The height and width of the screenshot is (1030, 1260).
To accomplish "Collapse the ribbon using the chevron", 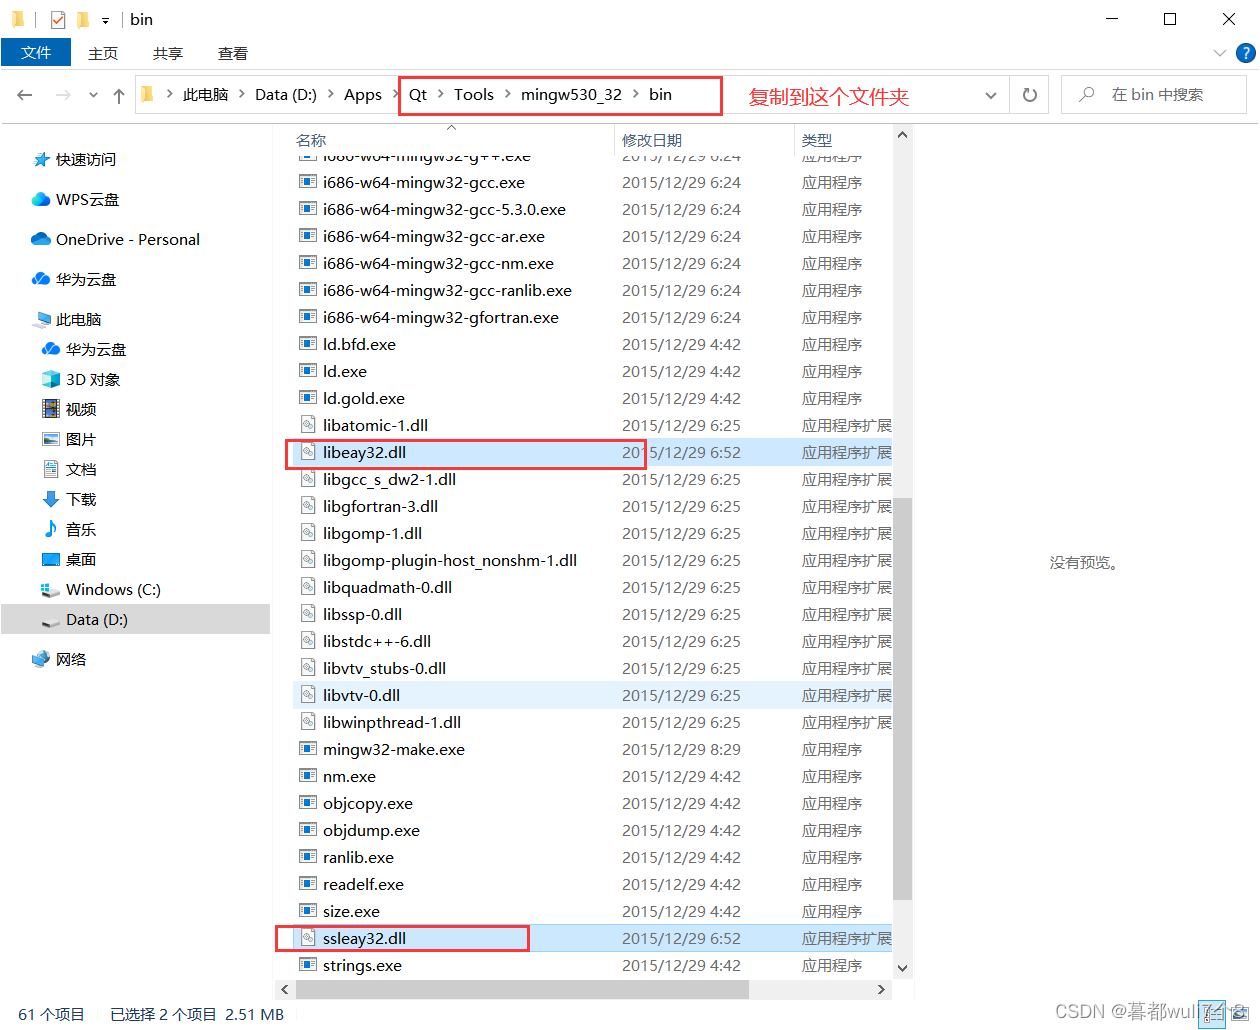I will (x=1220, y=53).
